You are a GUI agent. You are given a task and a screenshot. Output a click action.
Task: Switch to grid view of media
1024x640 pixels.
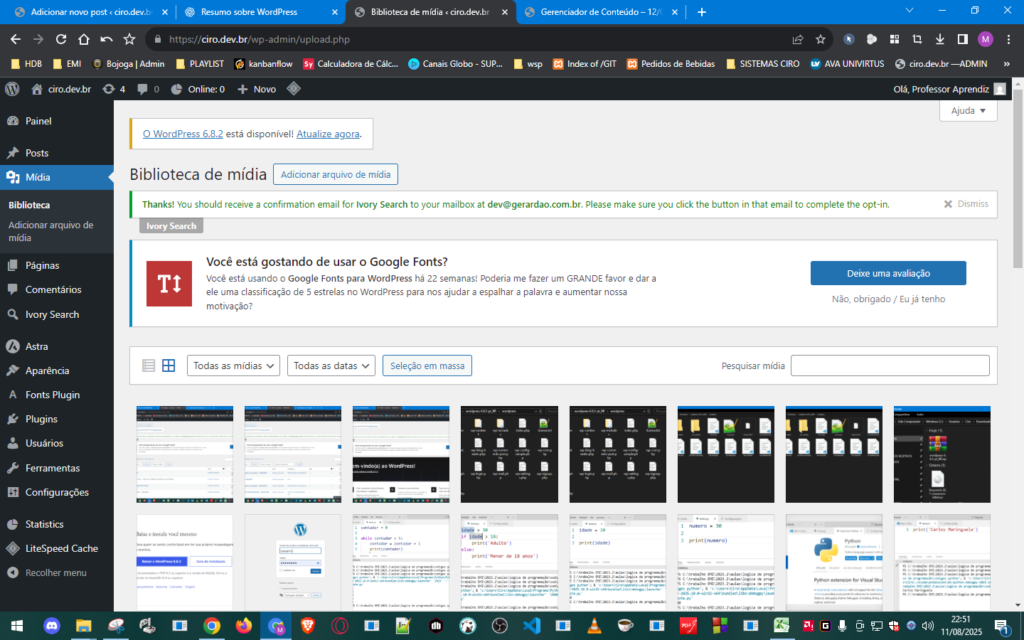click(169, 366)
